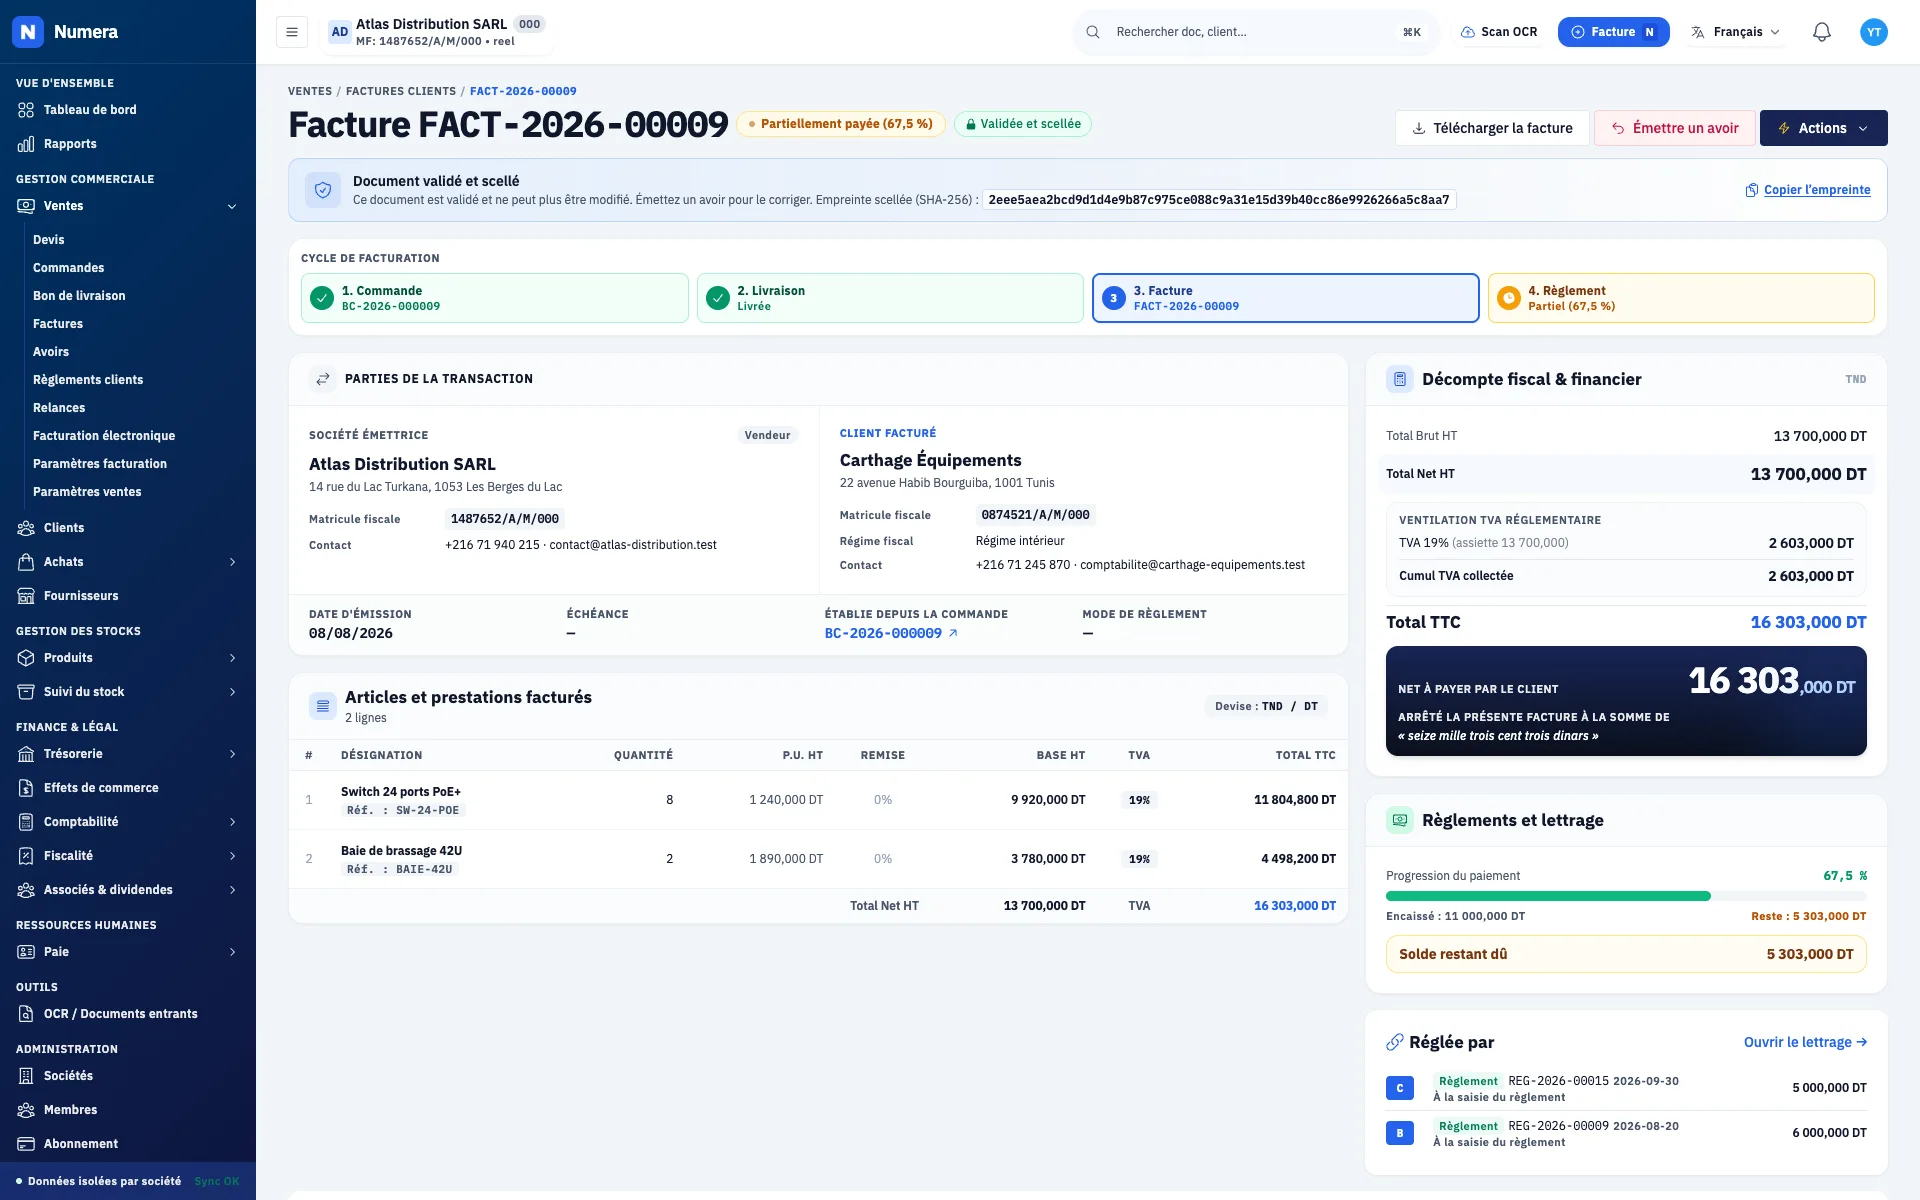This screenshot has width=1920, height=1200.
Task: Open the Français language dropdown
Action: 1736,32
